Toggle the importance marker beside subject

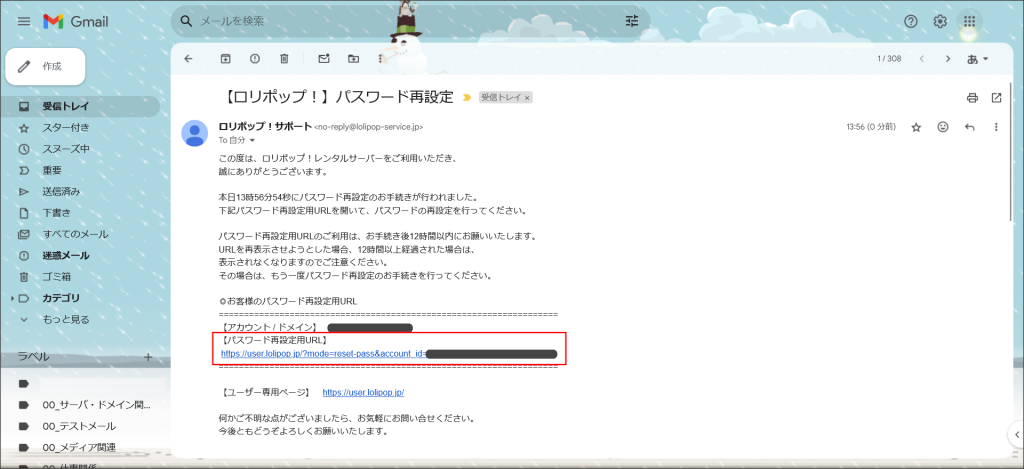(x=467, y=98)
